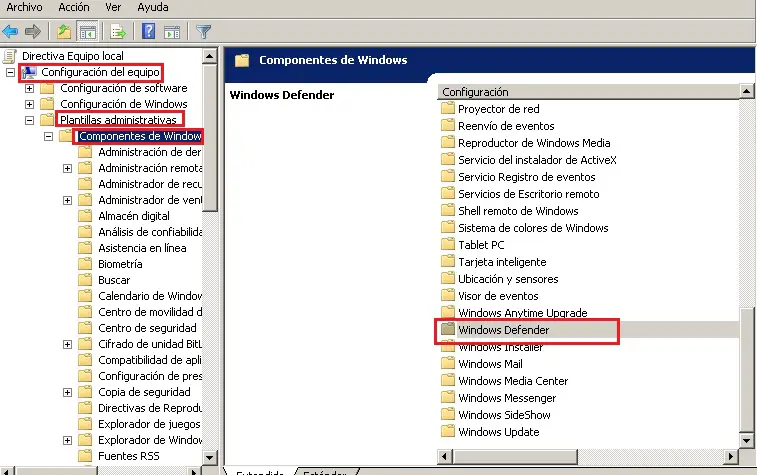Click settings list scroll up arrow
Viewport: 757px width, 475px height.
tap(746, 91)
